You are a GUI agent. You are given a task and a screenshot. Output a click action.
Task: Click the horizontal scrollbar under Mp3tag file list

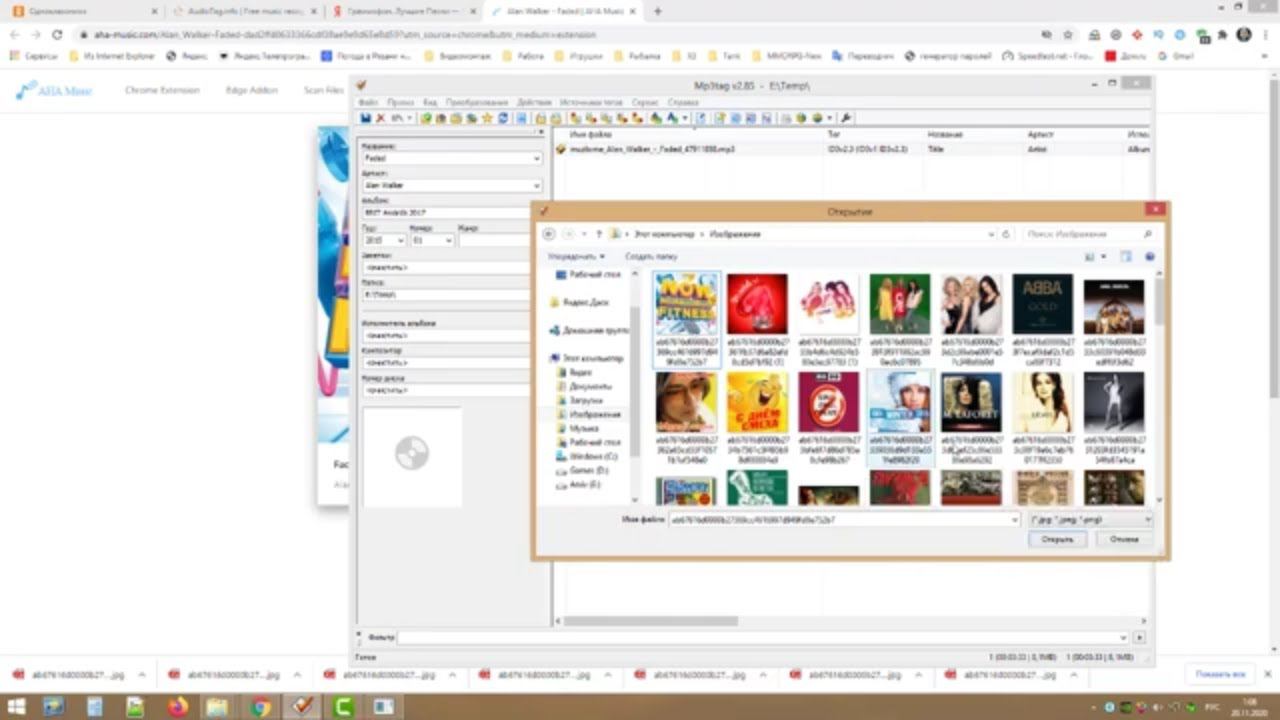pyautogui.click(x=650, y=621)
